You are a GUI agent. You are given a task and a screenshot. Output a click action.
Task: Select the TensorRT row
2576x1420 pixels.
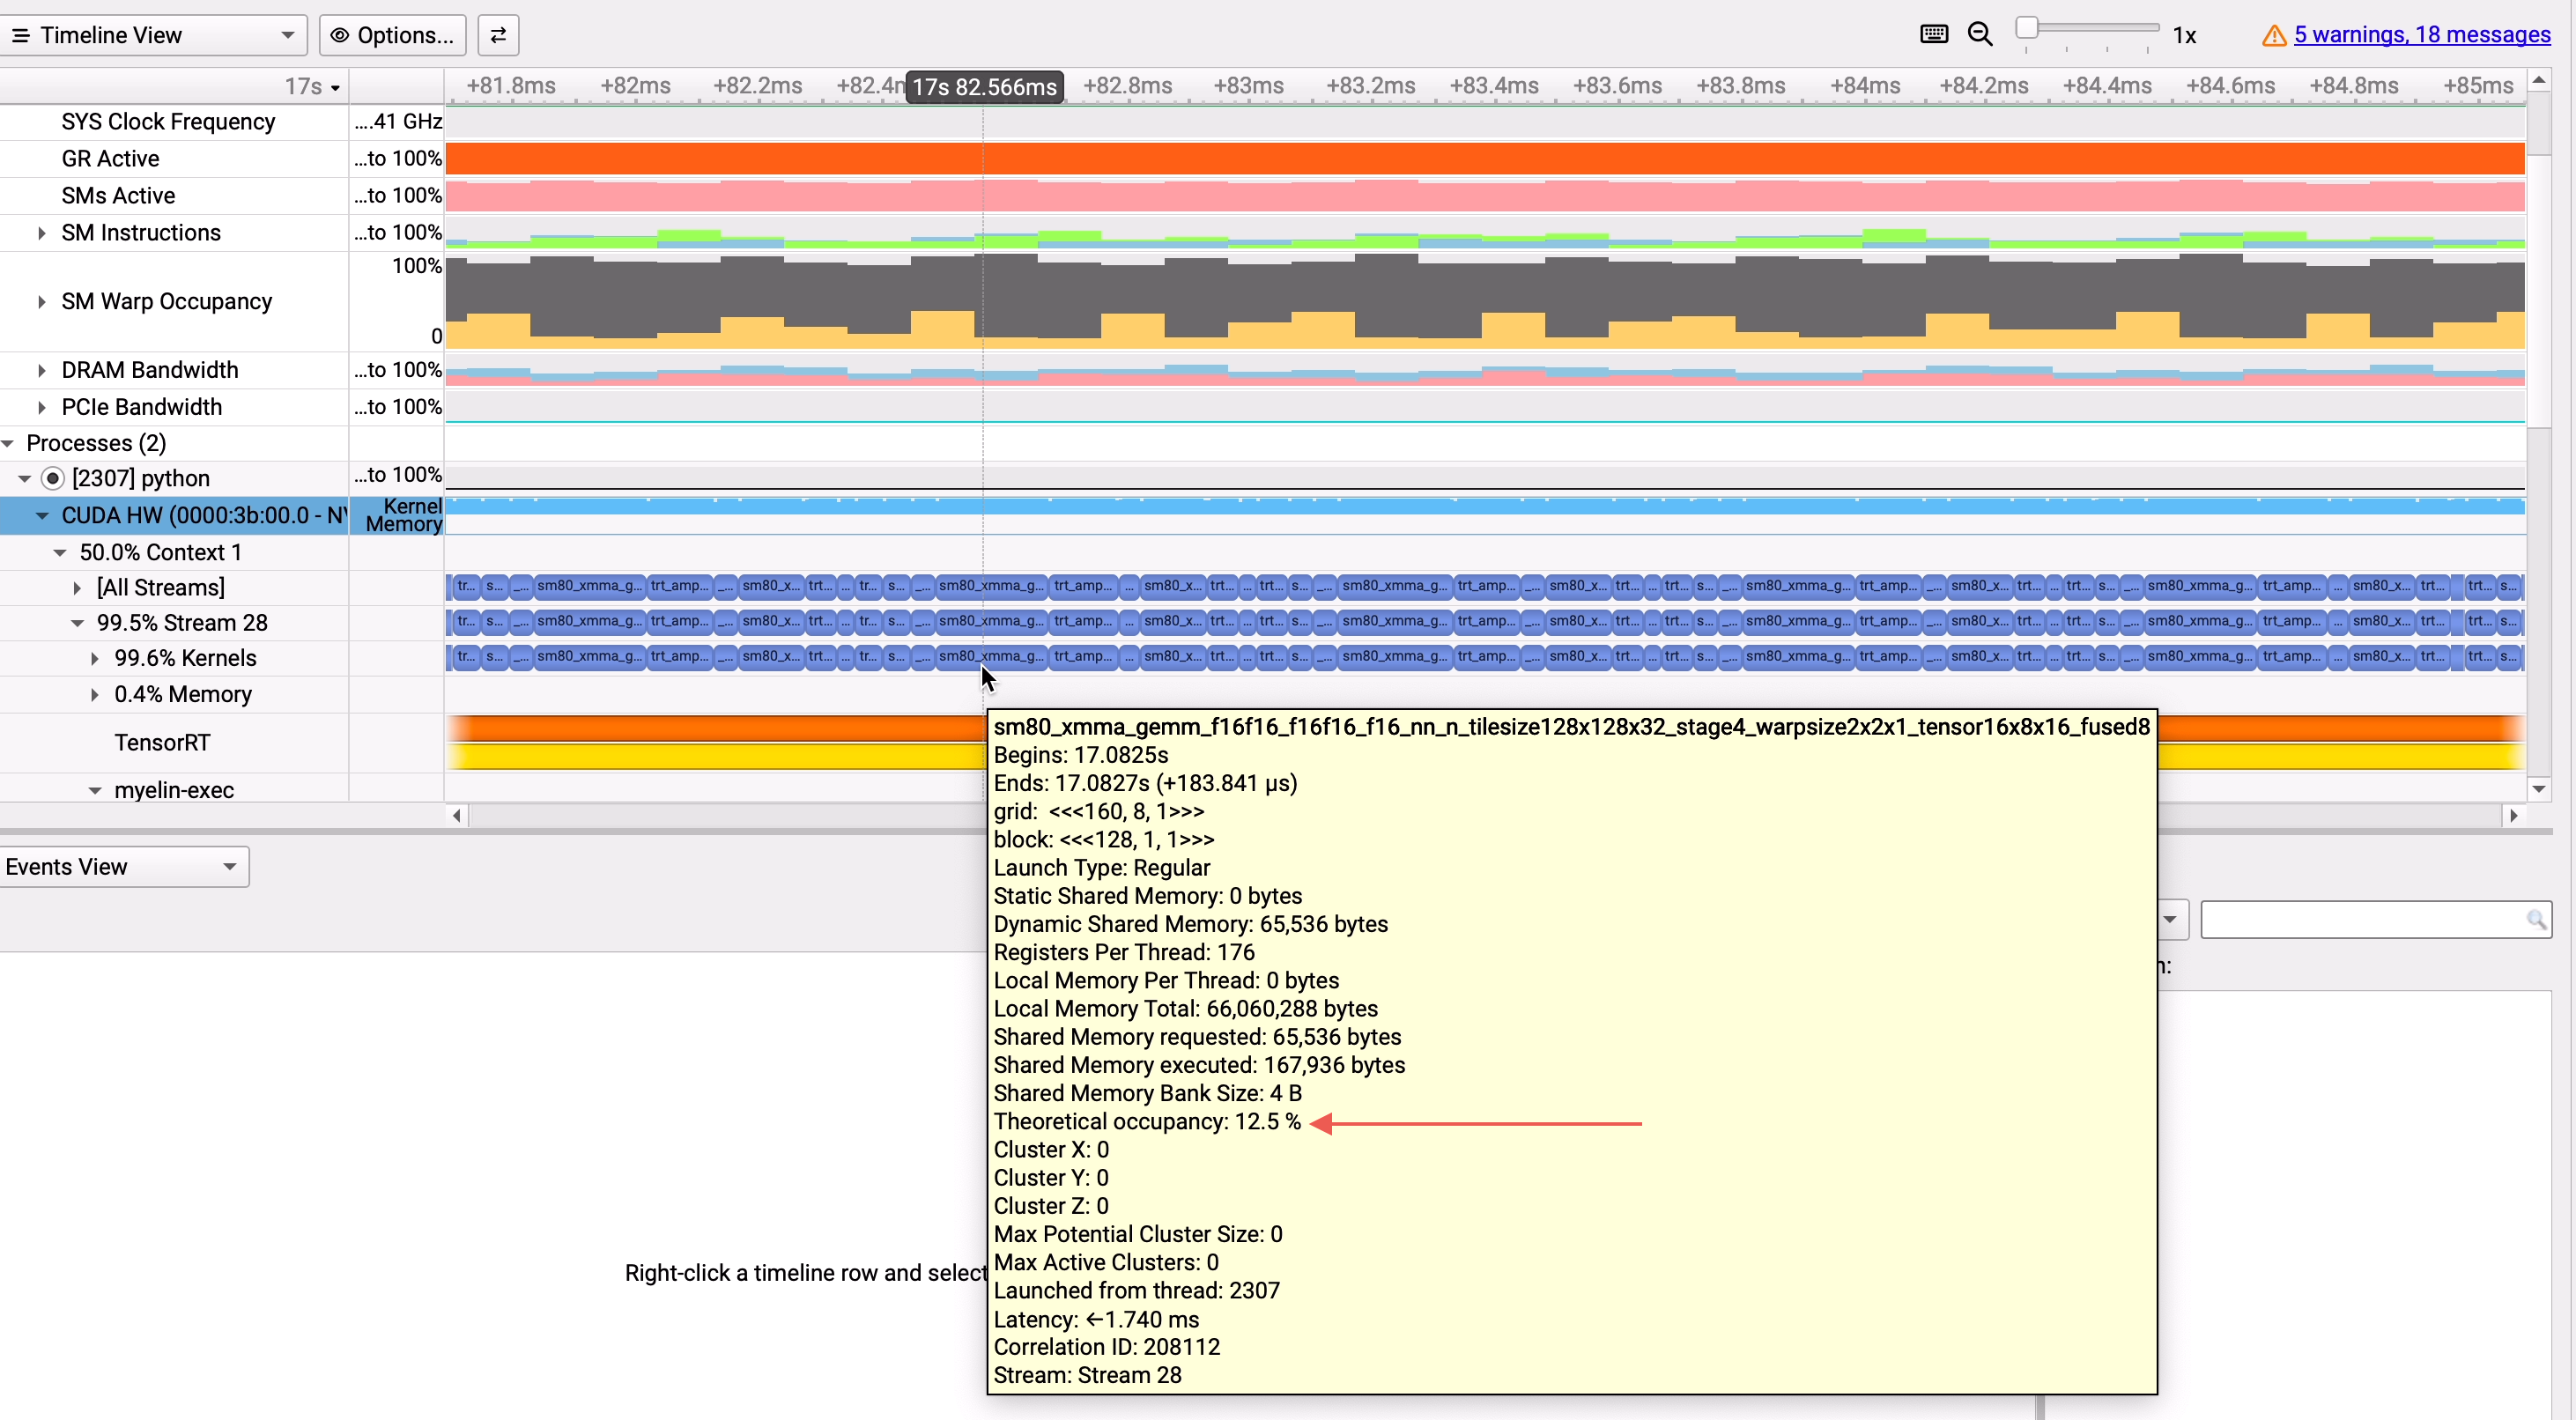click(162, 743)
